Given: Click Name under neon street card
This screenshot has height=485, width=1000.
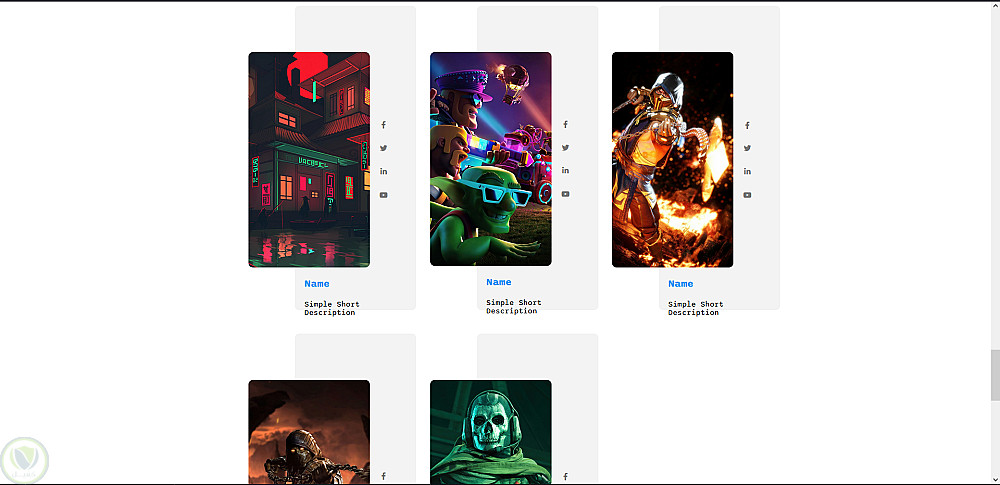Looking at the screenshot, I should tap(317, 284).
